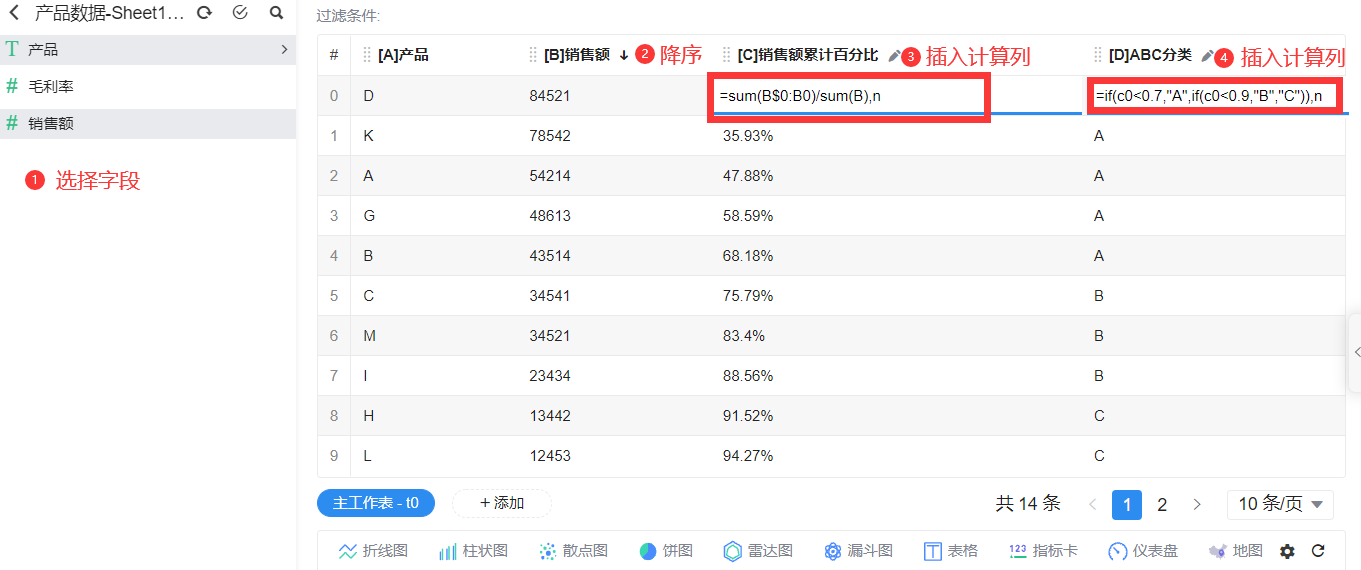Choose 柱状图 bar chart type
Screen dimensions: 1361x570
click(x=474, y=551)
